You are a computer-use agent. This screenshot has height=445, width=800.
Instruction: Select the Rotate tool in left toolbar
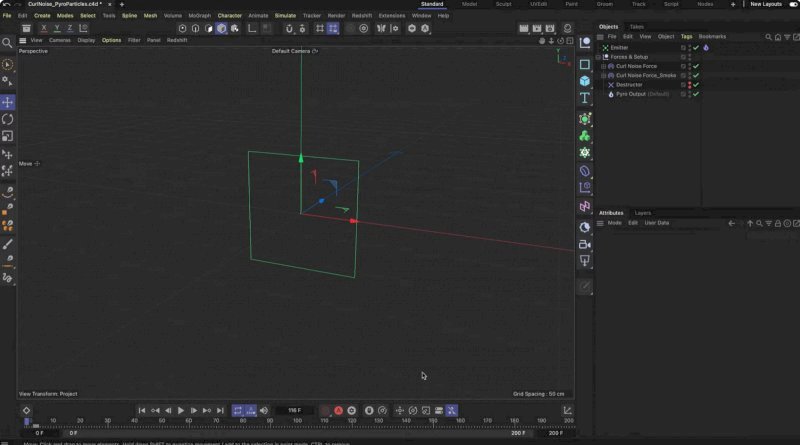pyautogui.click(x=8, y=119)
